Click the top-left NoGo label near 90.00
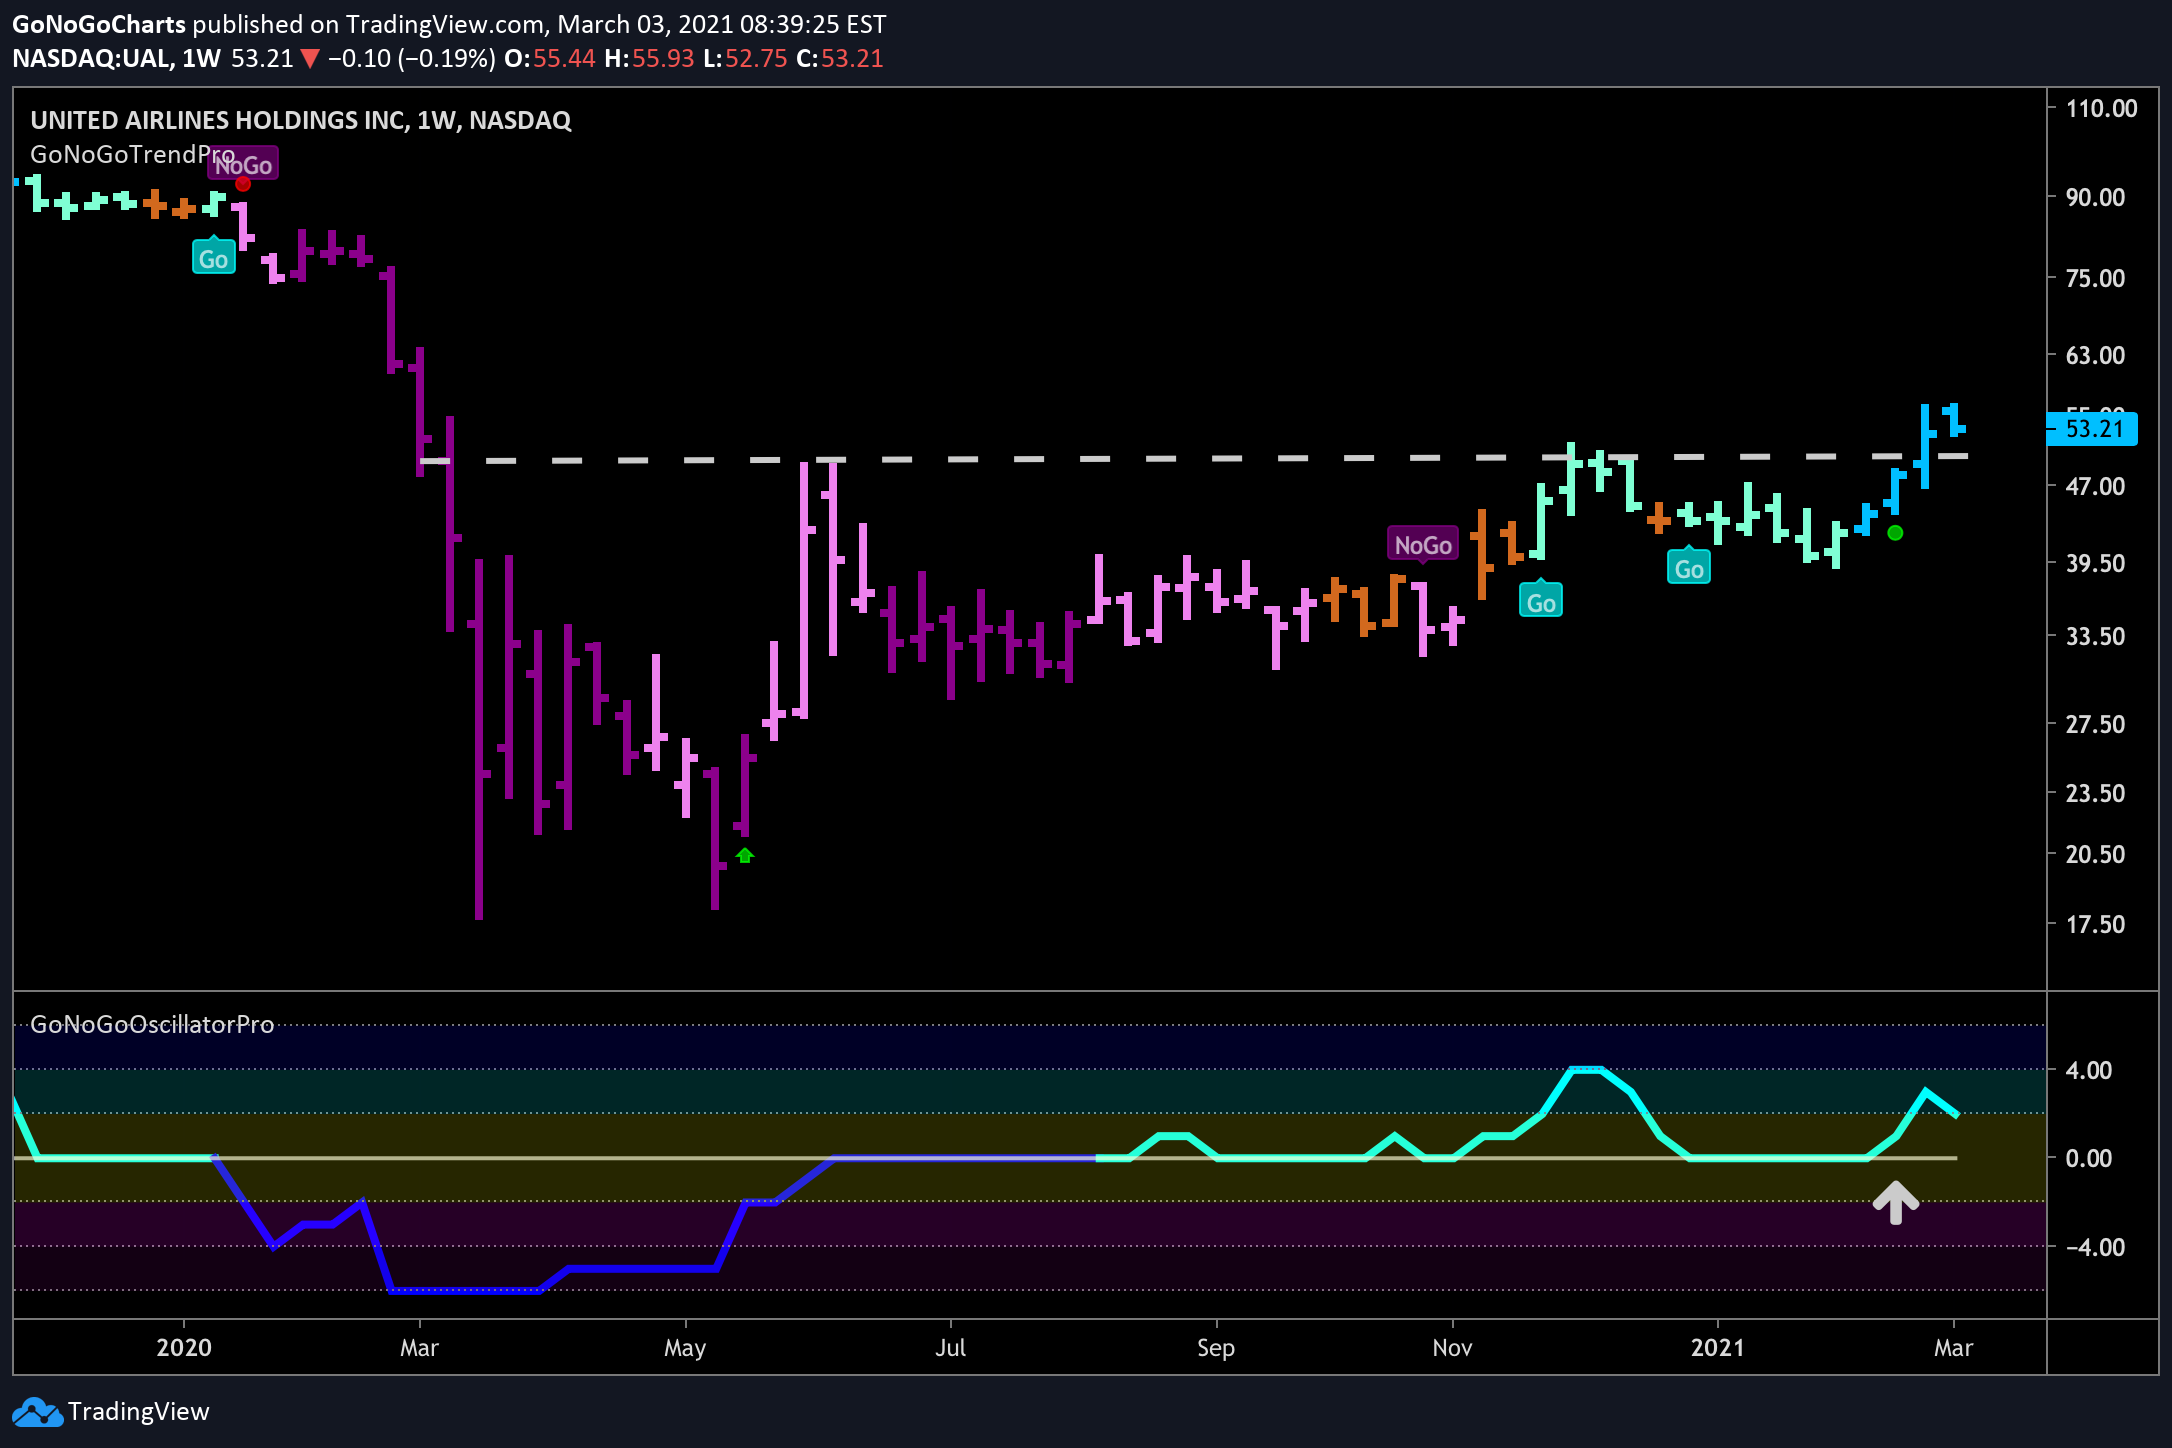 point(243,163)
